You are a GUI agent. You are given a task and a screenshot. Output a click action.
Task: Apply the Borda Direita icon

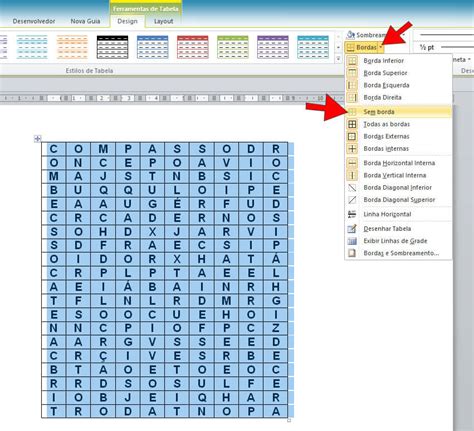[x=352, y=98]
